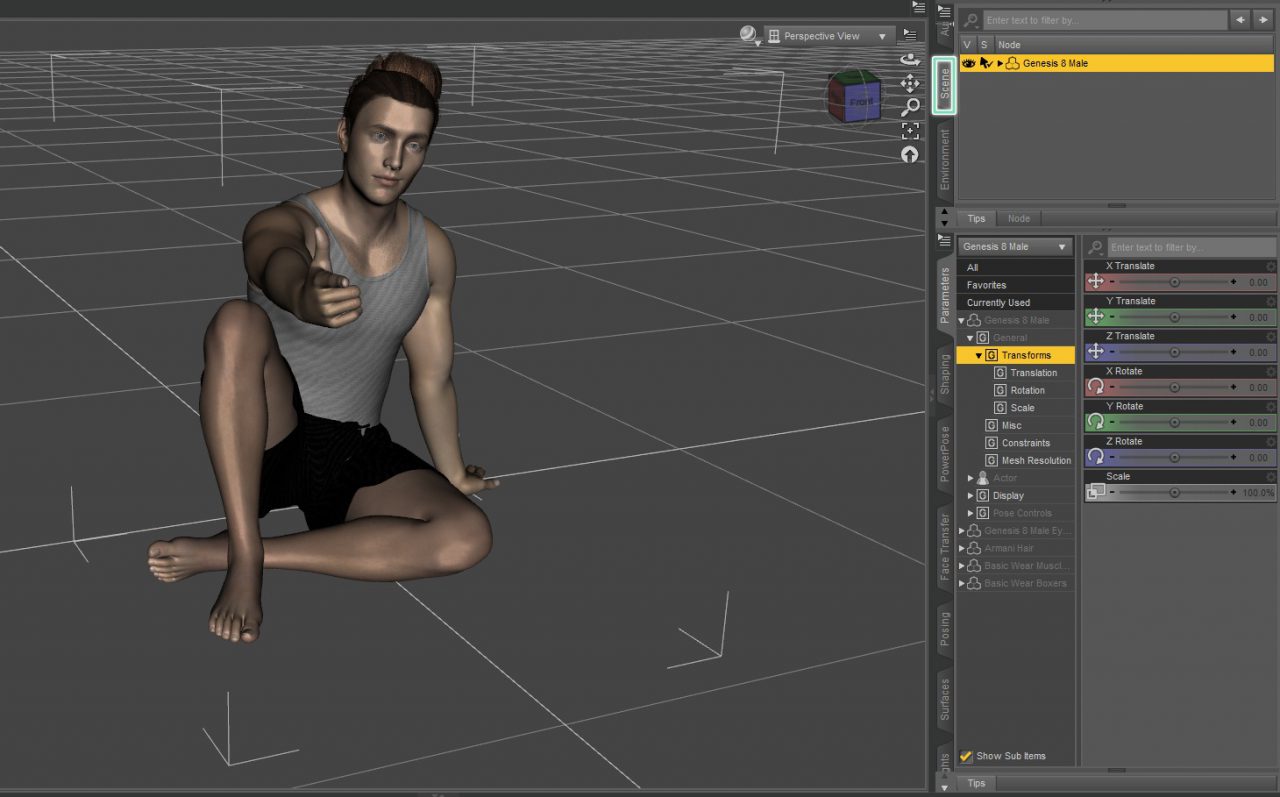Image resolution: width=1280 pixels, height=797 pixels.
Task: Enable the Show Sub Items checkbox
Action: coord(966,756)
